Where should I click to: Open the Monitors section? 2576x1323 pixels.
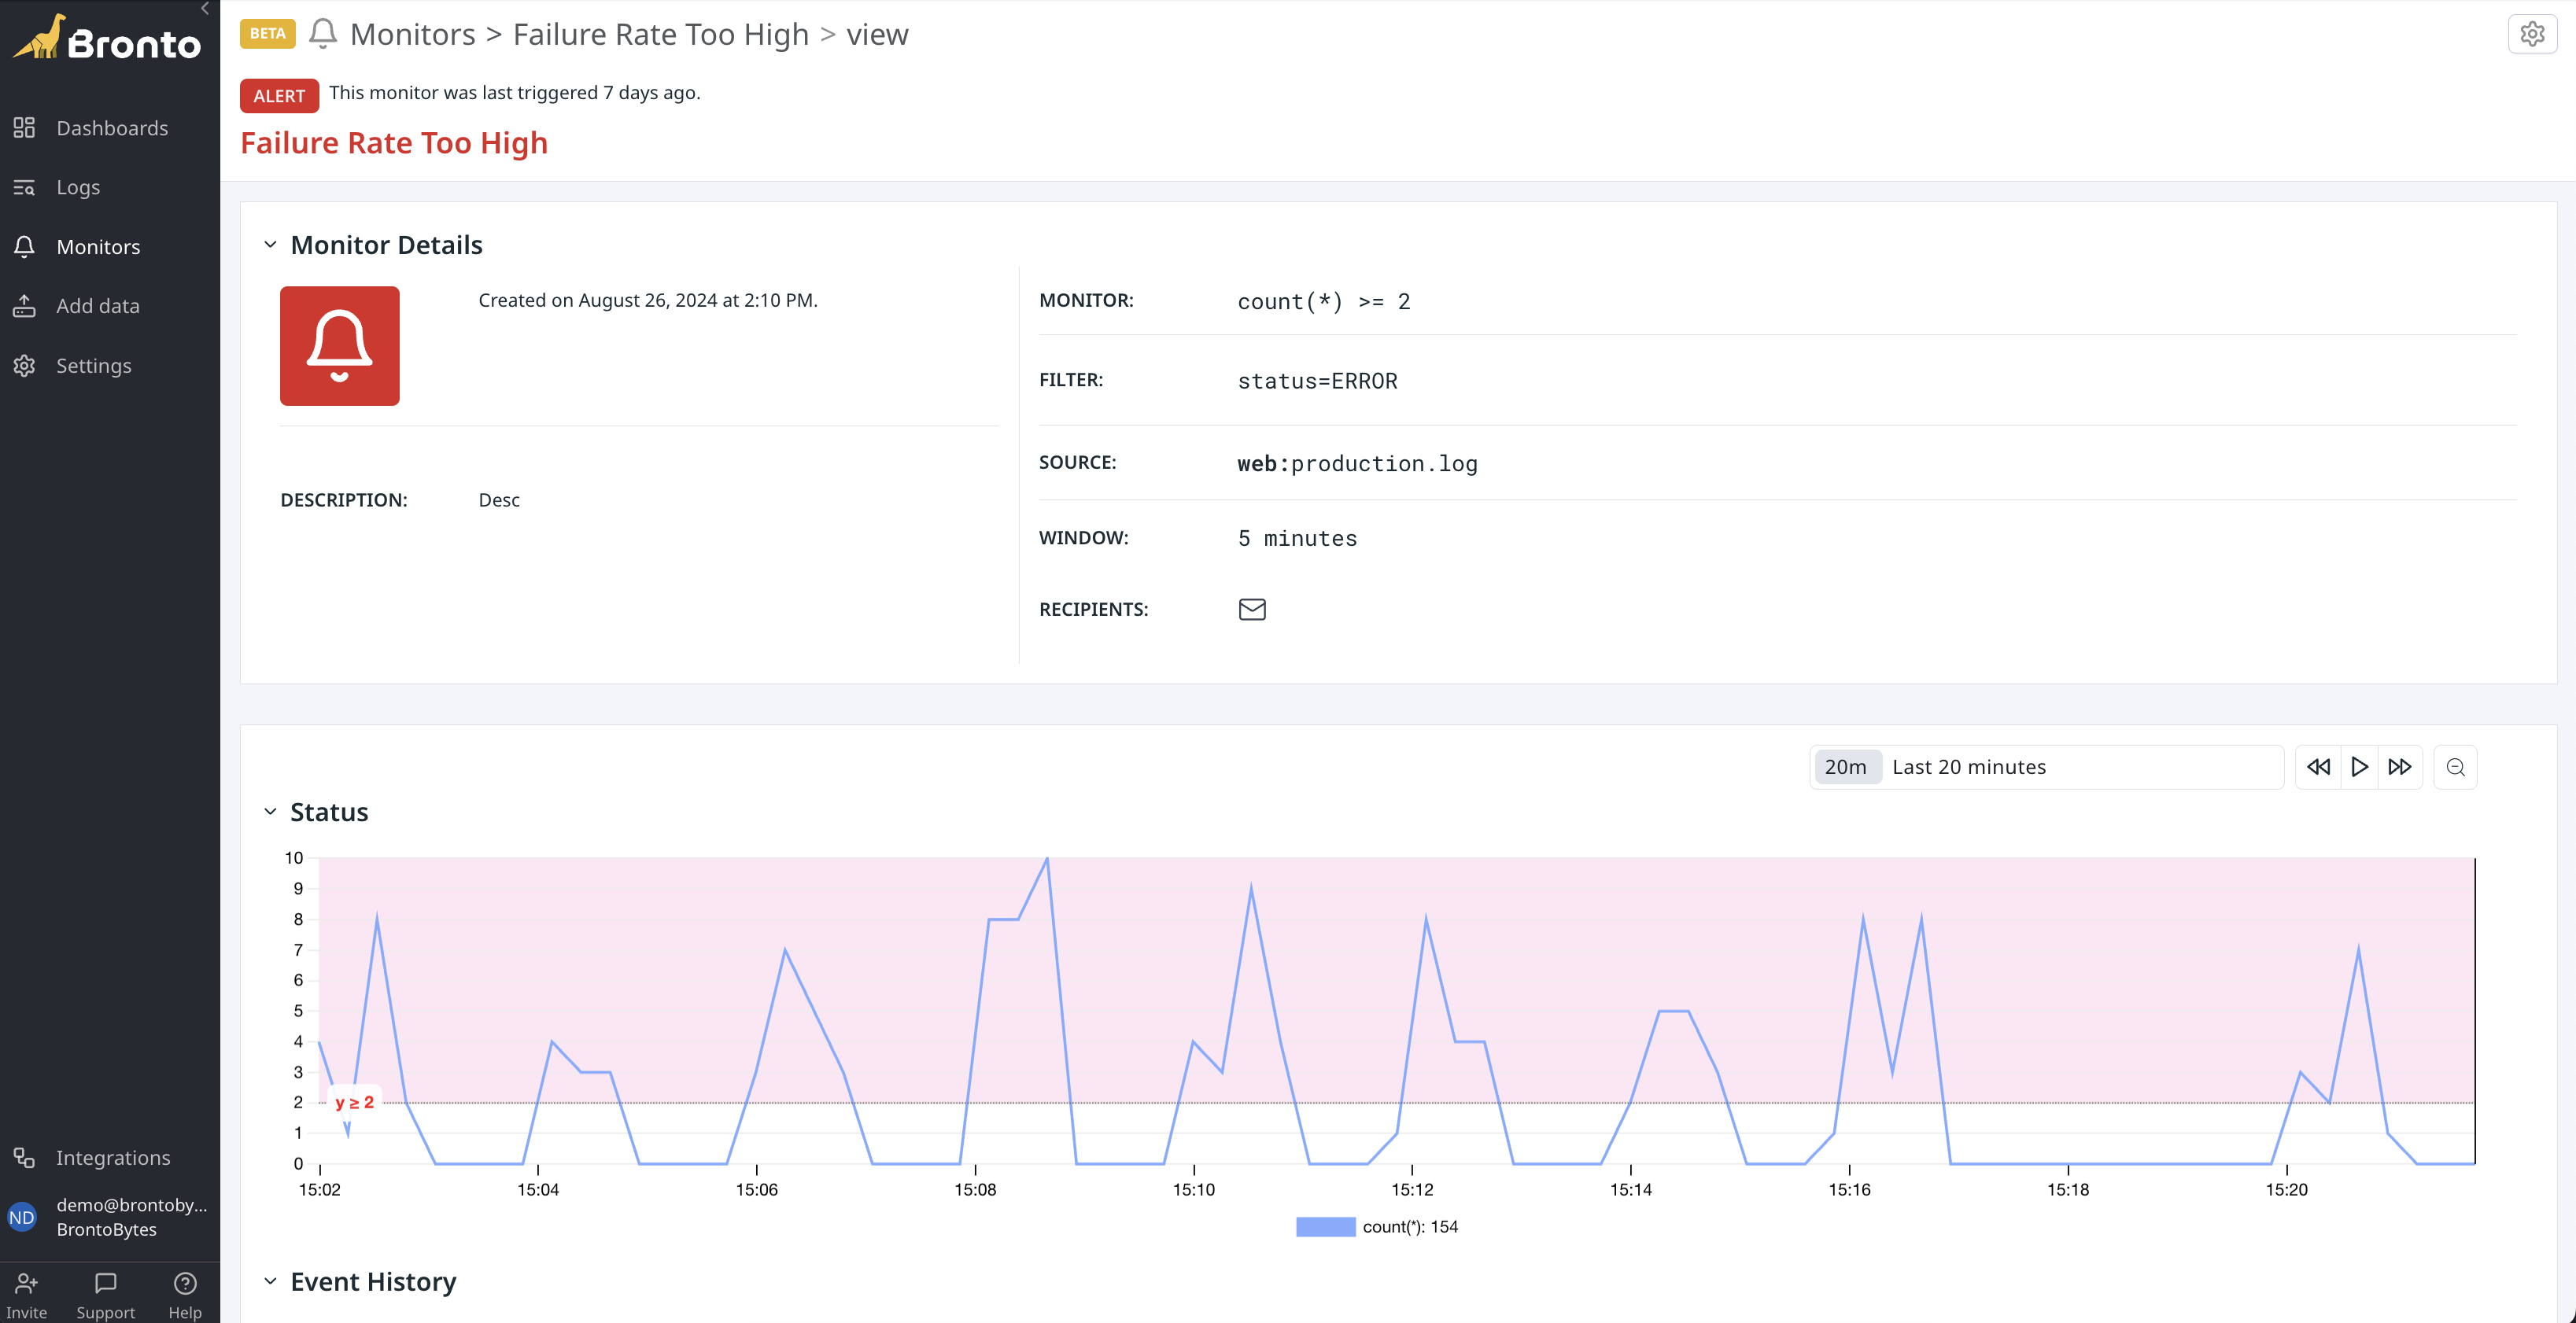98,245
